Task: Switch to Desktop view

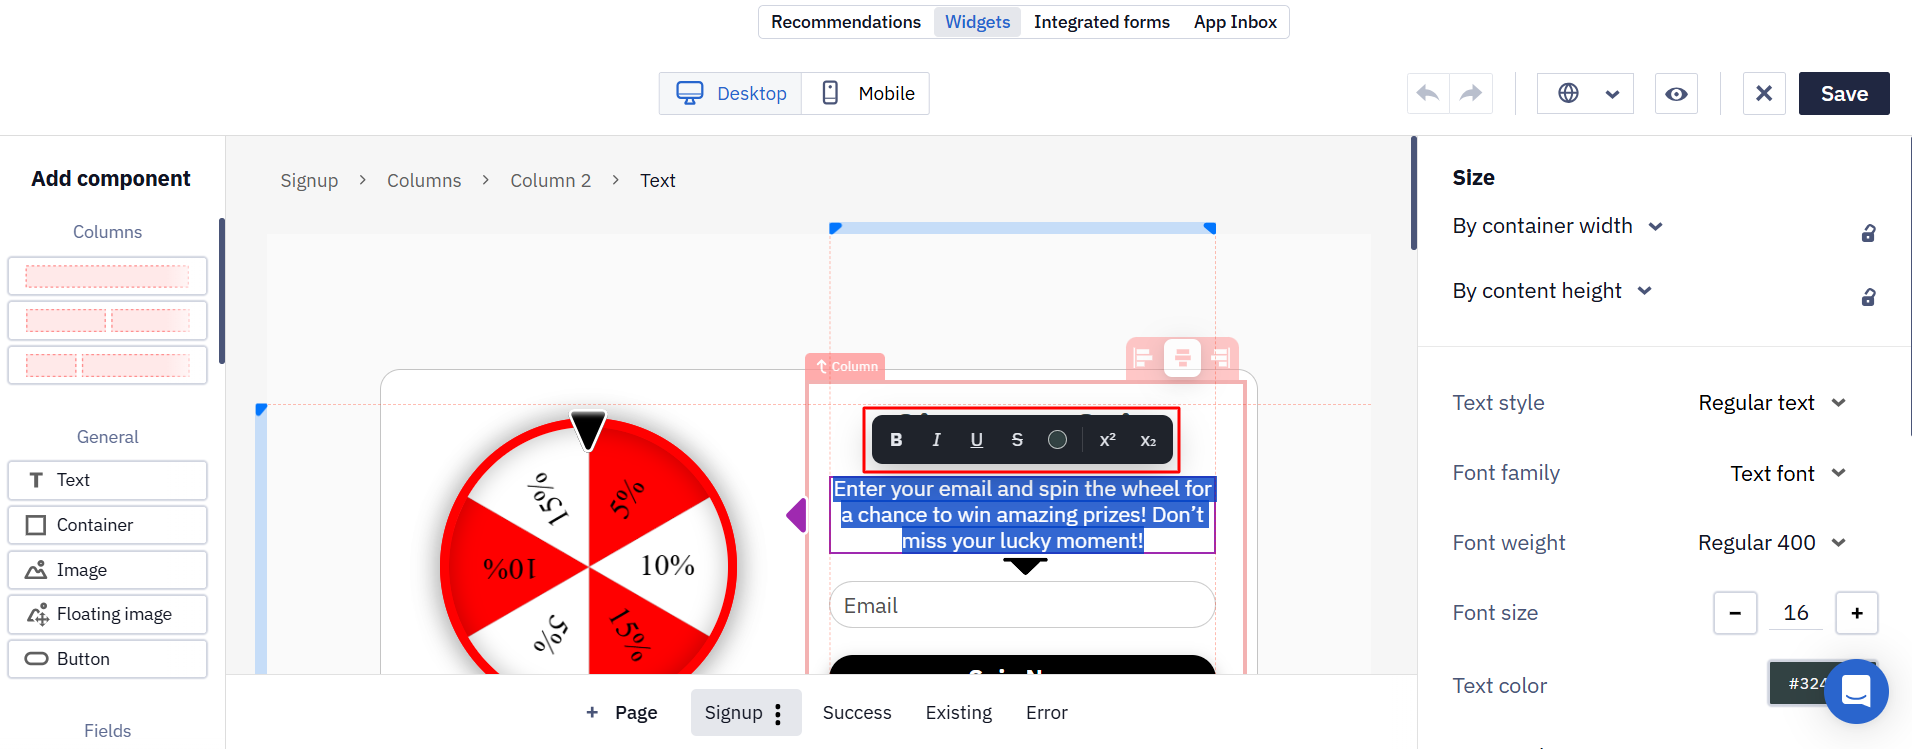Action: pos(731,93)
